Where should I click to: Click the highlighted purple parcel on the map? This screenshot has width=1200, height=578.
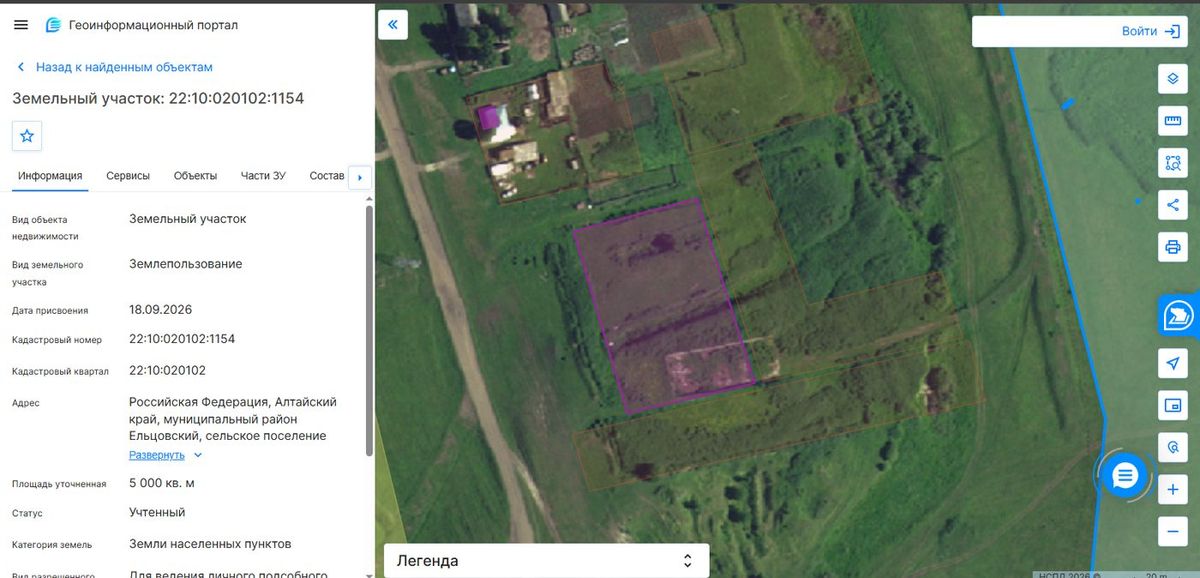click(x=665, y=305)
